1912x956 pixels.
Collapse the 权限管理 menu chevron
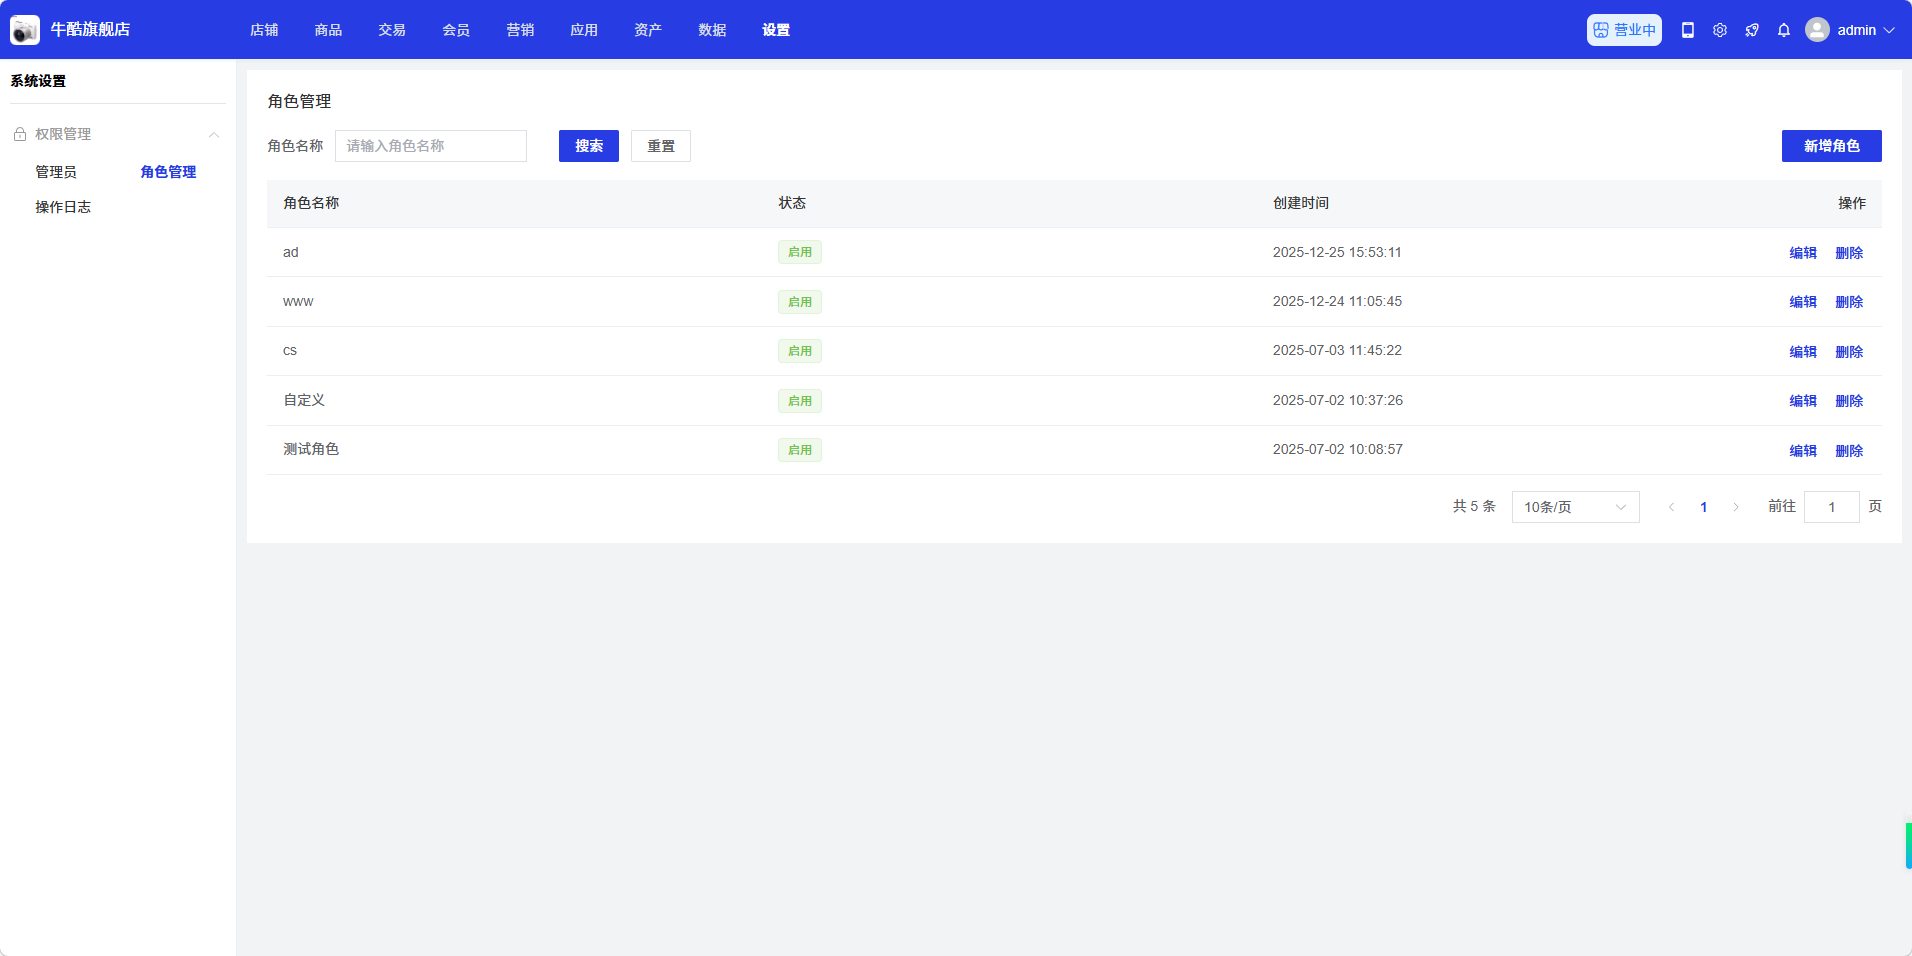coord(214,135)
